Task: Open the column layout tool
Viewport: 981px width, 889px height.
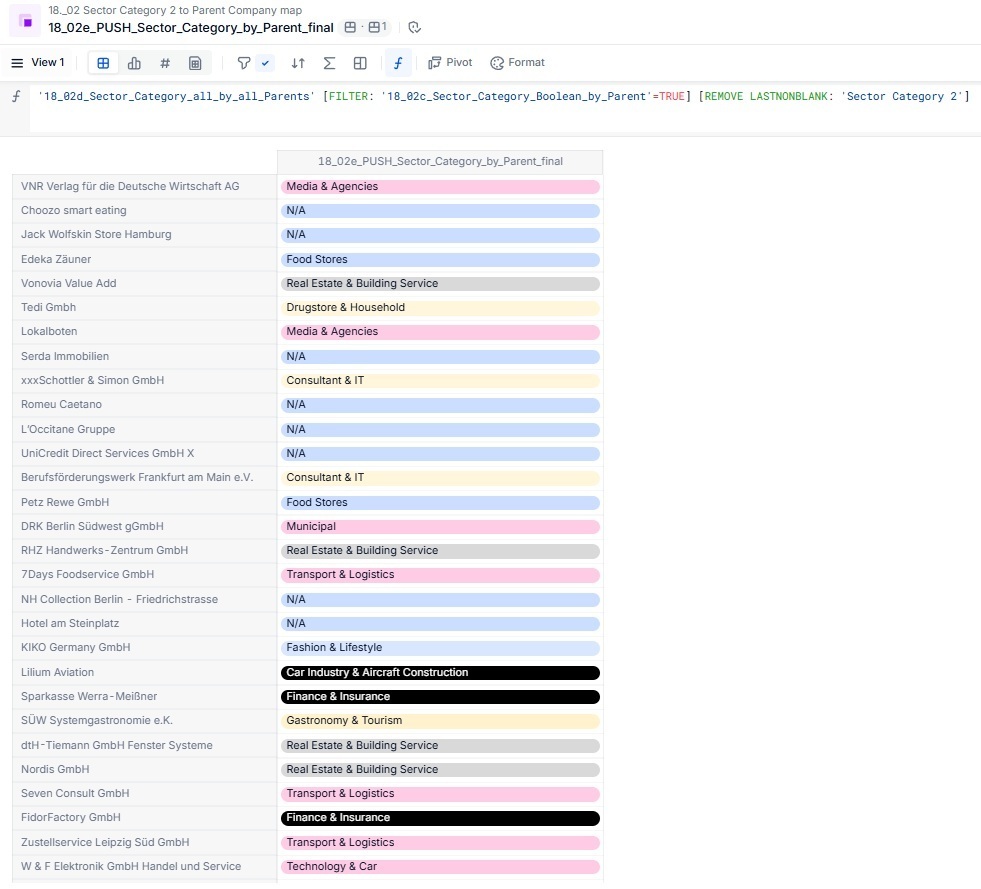Action: [x=360, y=63]
